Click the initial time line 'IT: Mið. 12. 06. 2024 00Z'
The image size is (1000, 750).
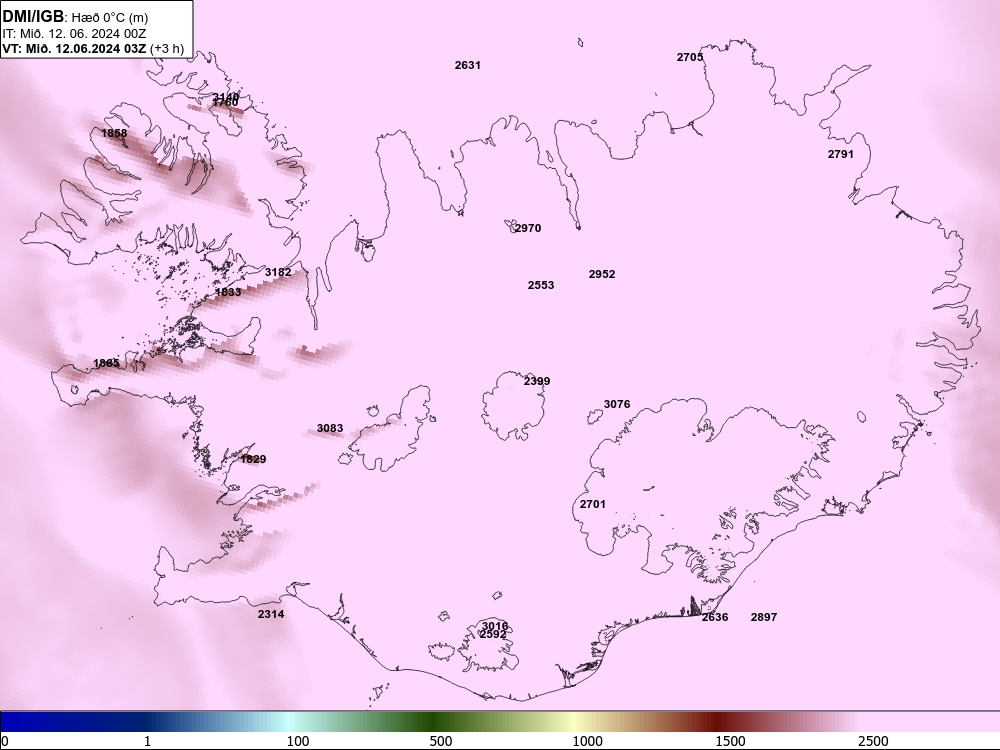pos(75,33)
